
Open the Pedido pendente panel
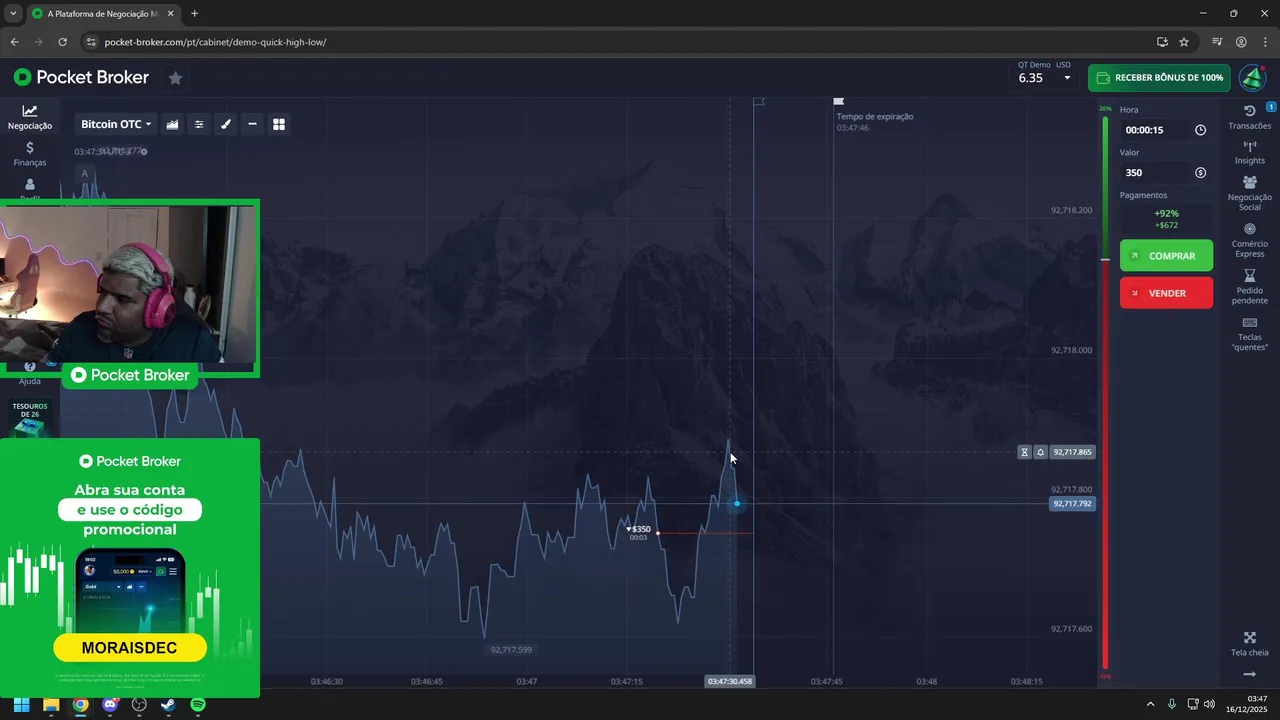click(1250, 287)
